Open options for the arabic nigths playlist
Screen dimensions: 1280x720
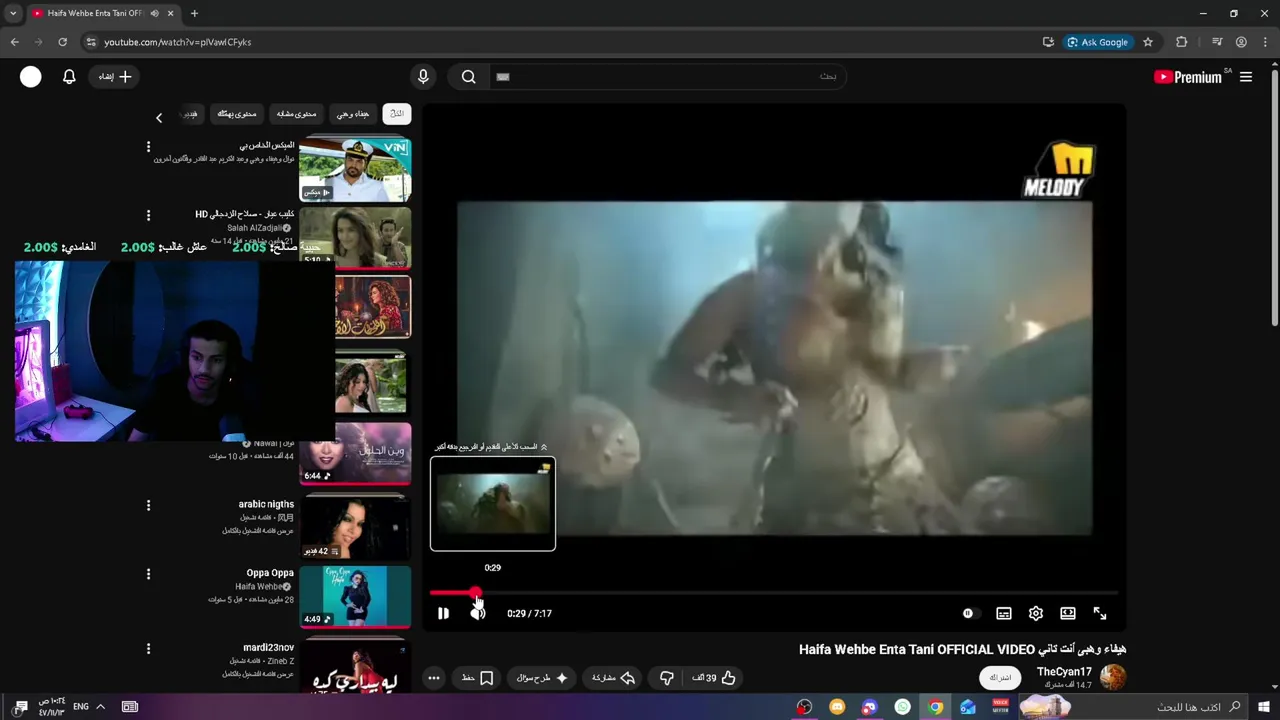(148, 506)
